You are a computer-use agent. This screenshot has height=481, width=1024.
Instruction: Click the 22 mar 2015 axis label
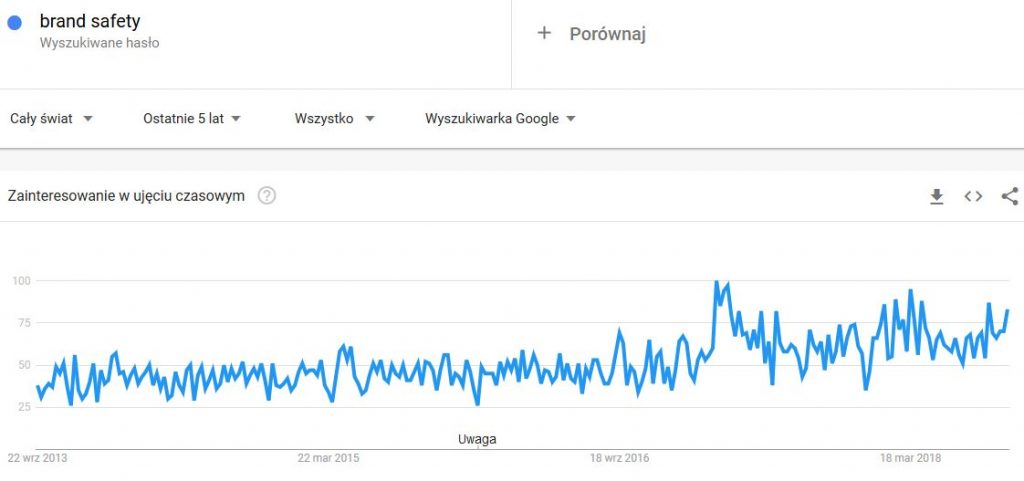tap(328, 458)
